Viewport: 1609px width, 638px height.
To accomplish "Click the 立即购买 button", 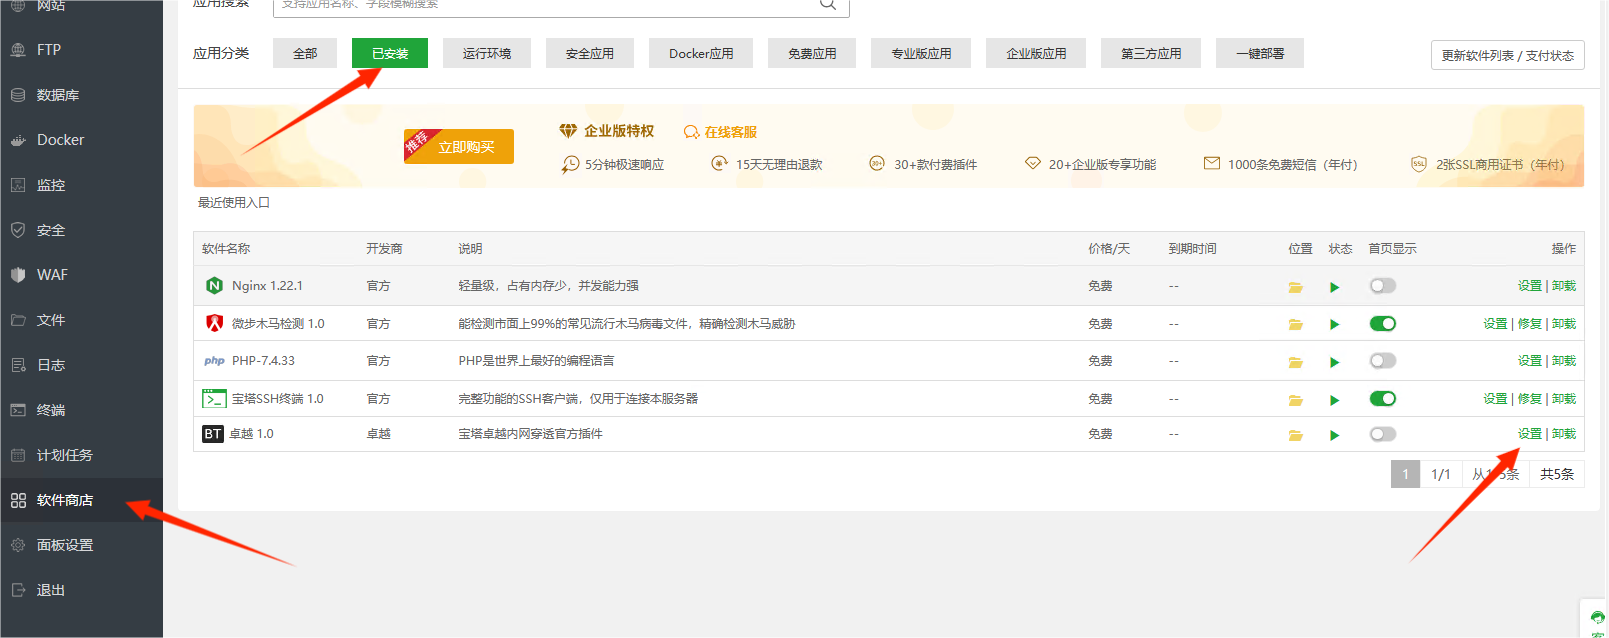I will click(459, 146).
